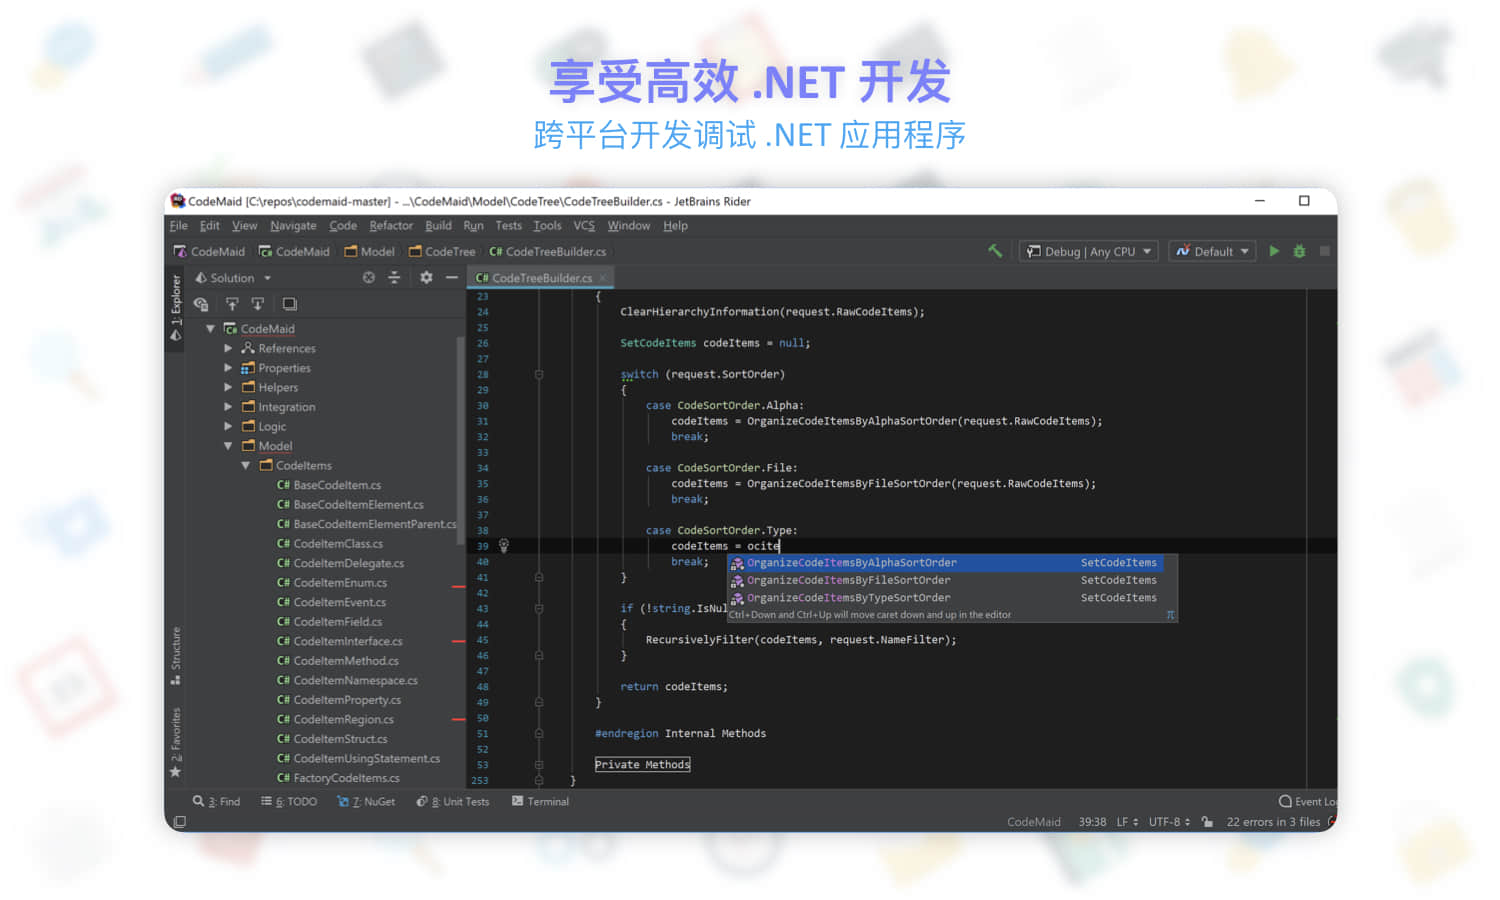
Task: Open the Build menu
Action: tap(438, 226)
